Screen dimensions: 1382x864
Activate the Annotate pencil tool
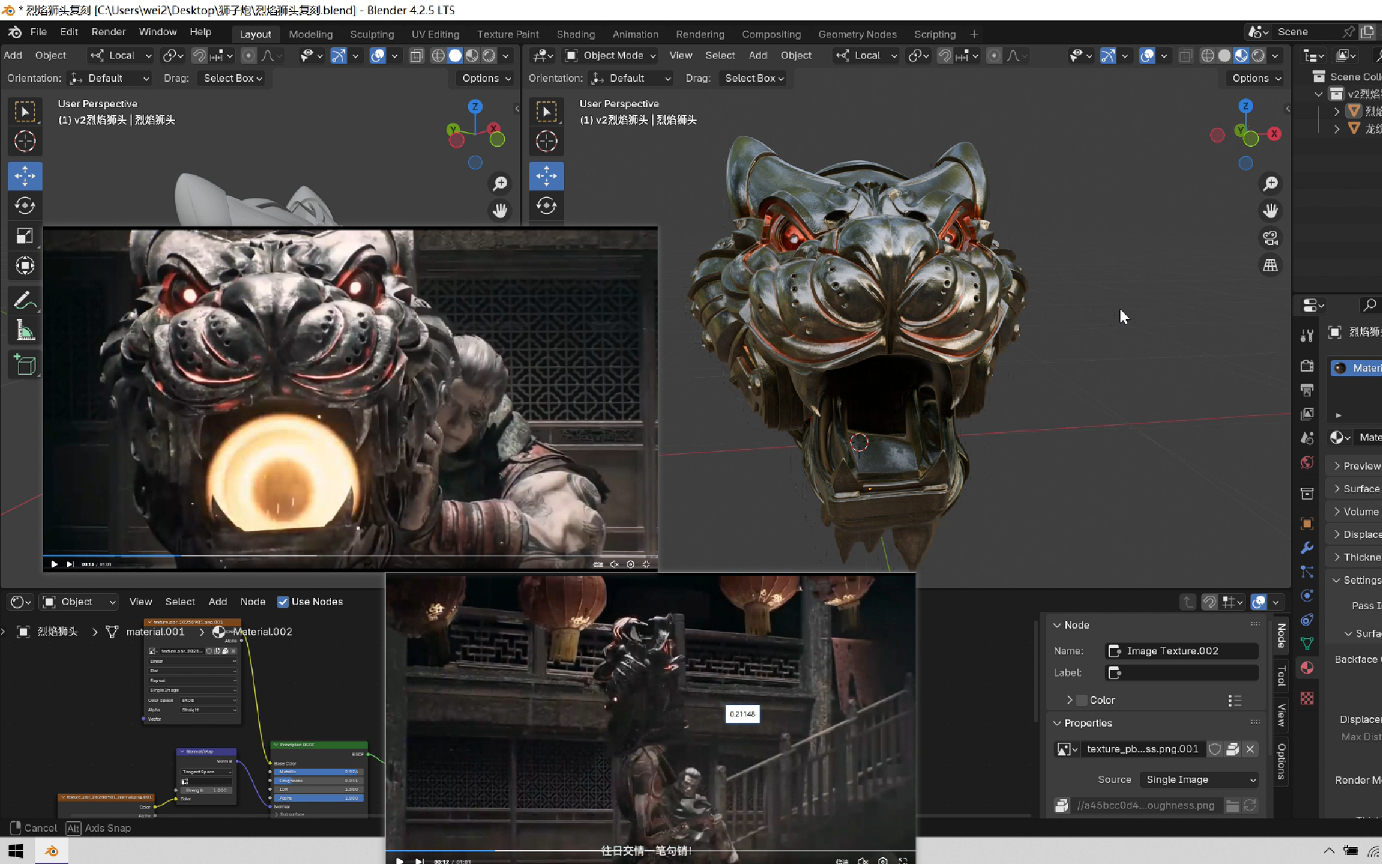tap(25, 300)
